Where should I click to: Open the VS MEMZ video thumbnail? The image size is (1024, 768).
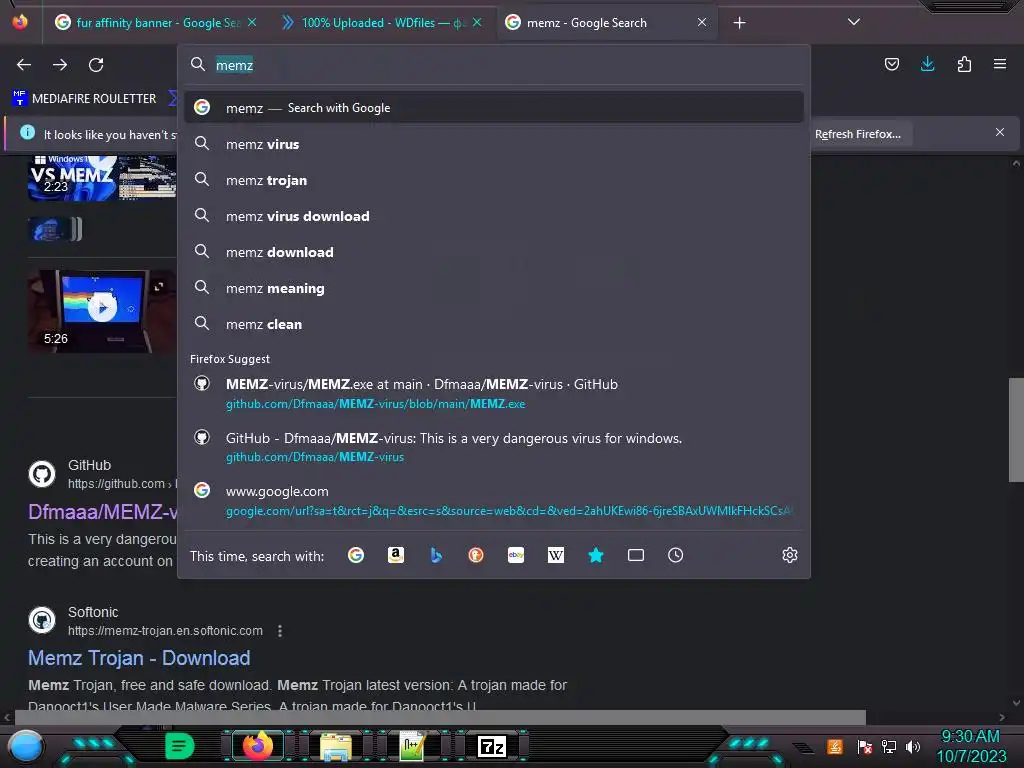point(102,177)
